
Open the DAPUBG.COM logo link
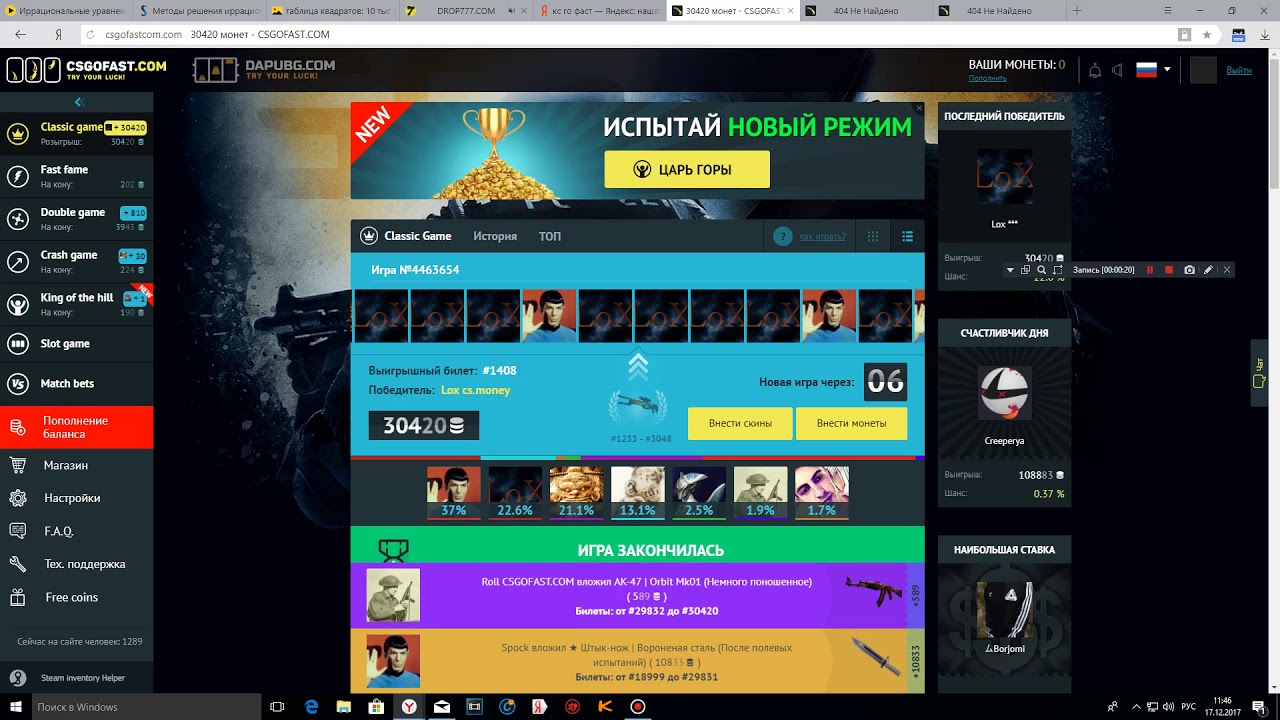tap(264, 70)
